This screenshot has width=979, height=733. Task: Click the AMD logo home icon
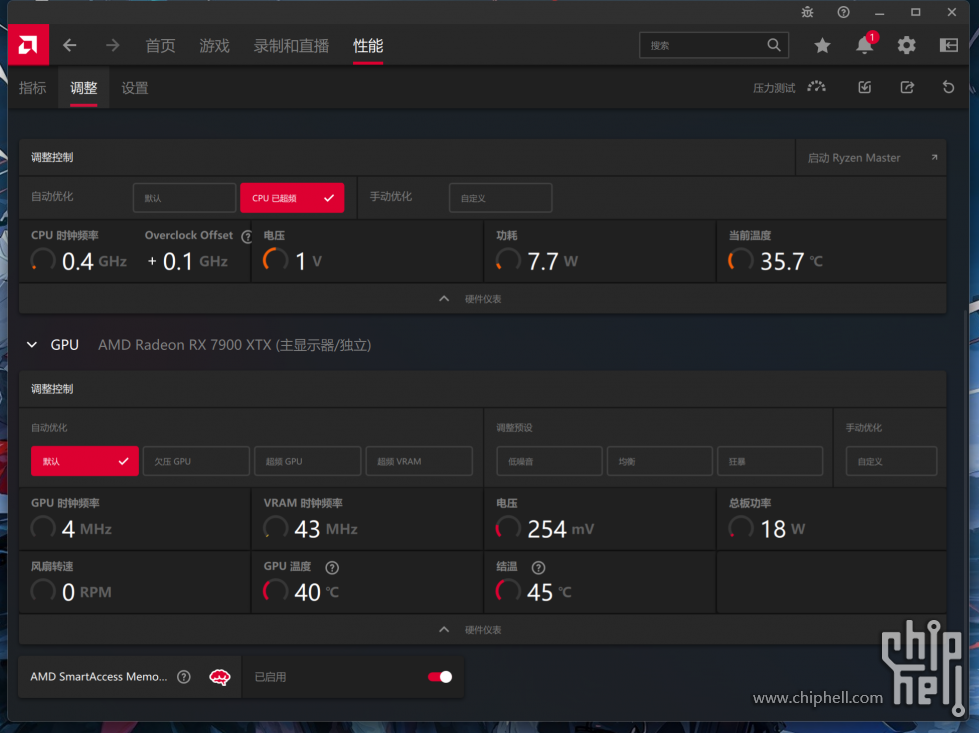[28, 45]
